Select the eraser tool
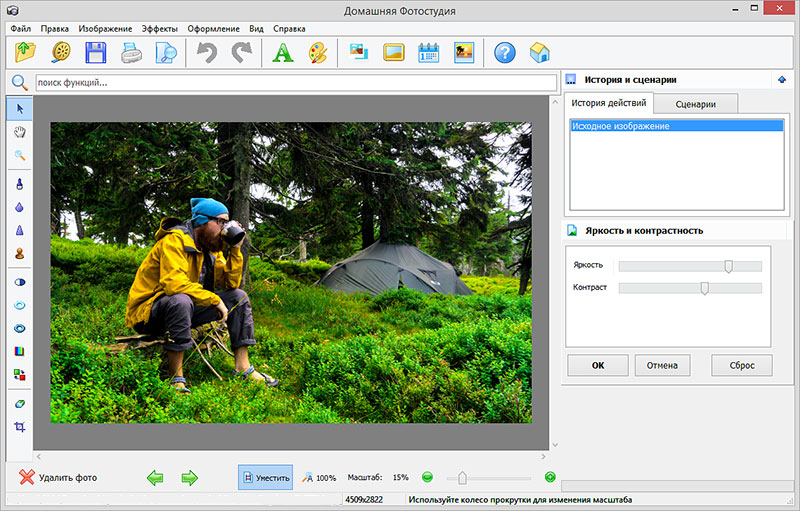 20,403
